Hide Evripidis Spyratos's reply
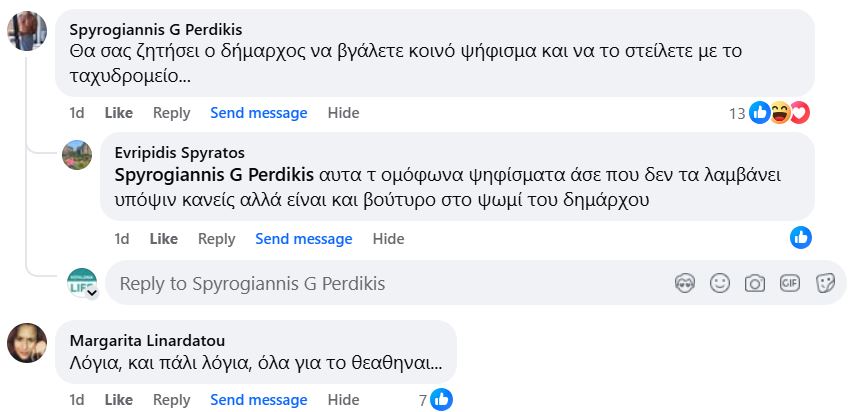The height and width of the screenshot is (412, 853). point(388,239)
